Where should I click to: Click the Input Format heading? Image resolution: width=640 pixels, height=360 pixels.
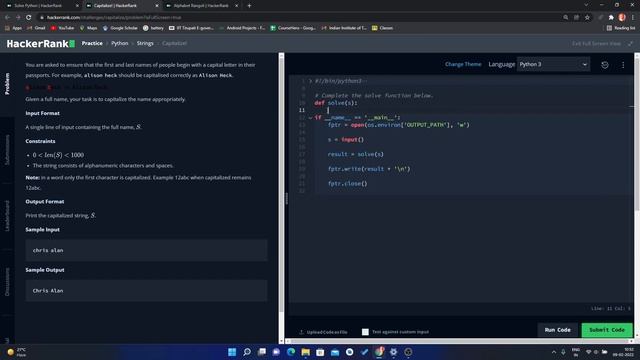[42, 113]
